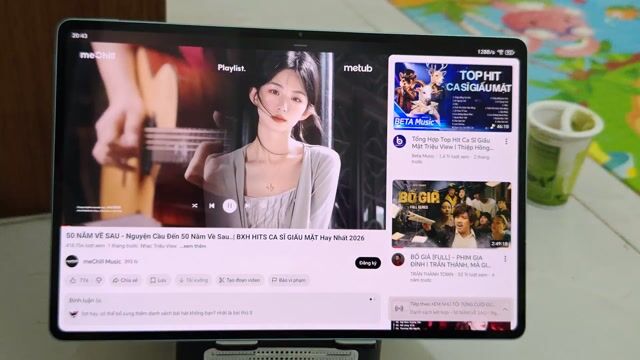
Task: Toggle the shuffle icon in the player
Action: click(195, 206)
